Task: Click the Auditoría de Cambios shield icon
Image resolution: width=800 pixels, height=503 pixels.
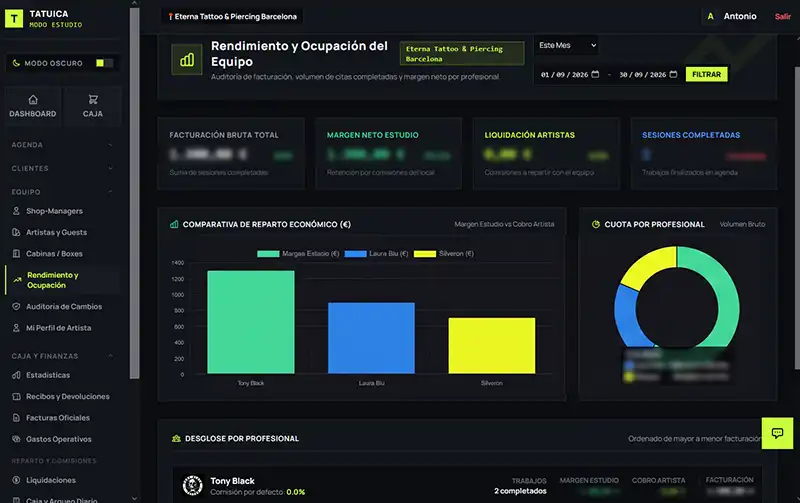Action: 16,307
